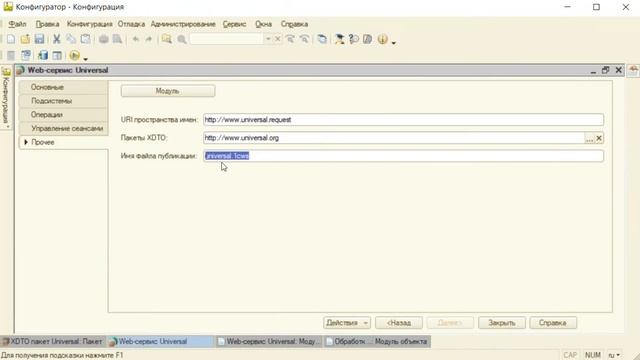The width and height of the screenshot is (640, 360).
Task: Open the search text dropdown arrow
Action: coord(268,39)
